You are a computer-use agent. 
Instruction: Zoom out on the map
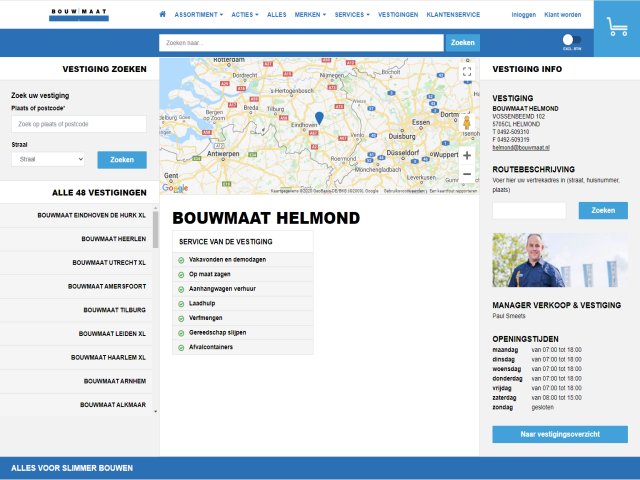point(466,175)
